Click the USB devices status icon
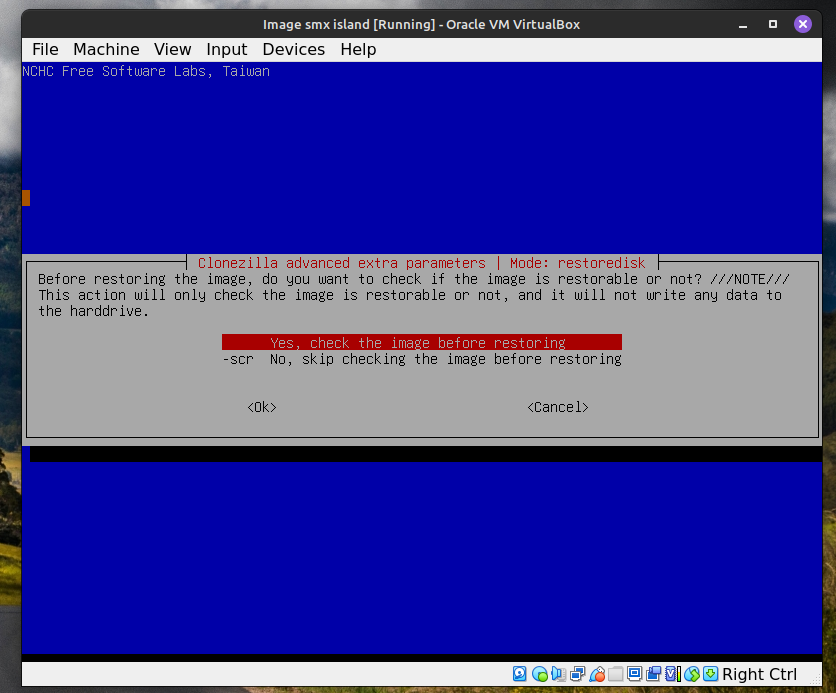The width and height of the screenshot is (836, 693). pos(597,674)
